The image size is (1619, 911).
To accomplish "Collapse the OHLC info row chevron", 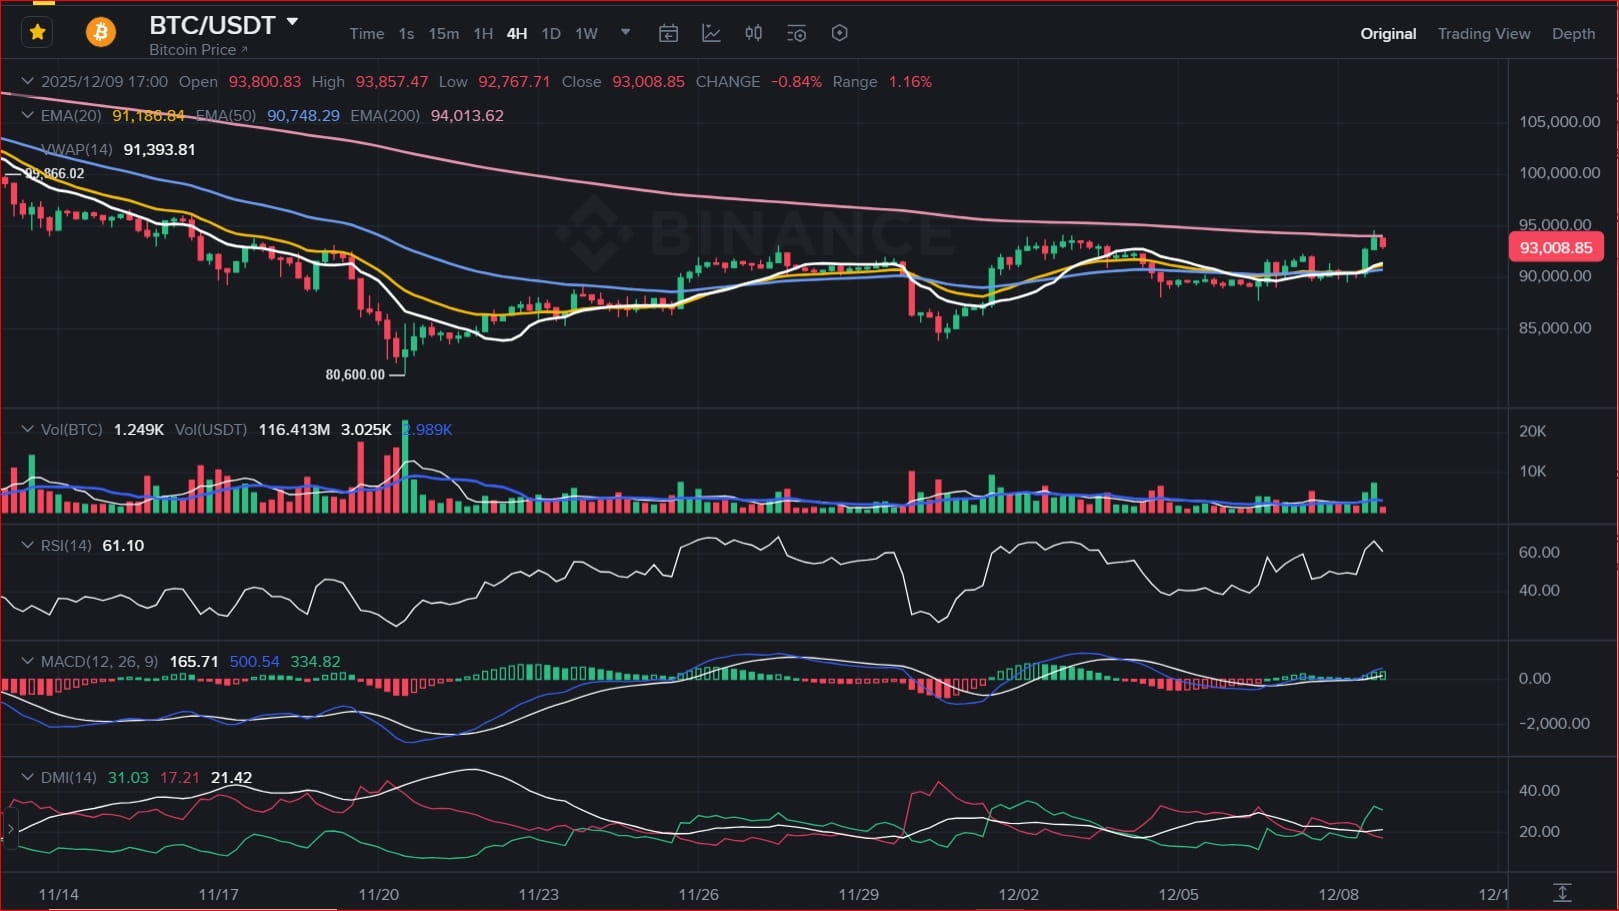I will click(28, 81).
